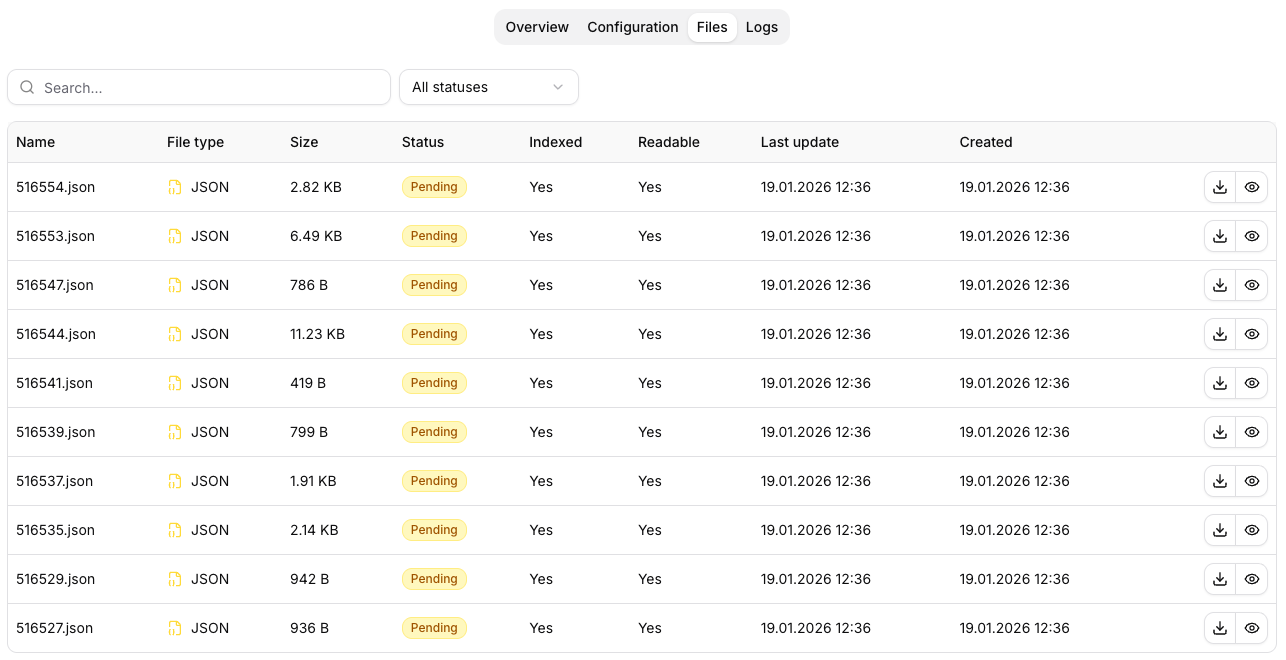Screen dimensions: 1286x660
Task: Open the 516553.json file name
Action: point(55,236)
